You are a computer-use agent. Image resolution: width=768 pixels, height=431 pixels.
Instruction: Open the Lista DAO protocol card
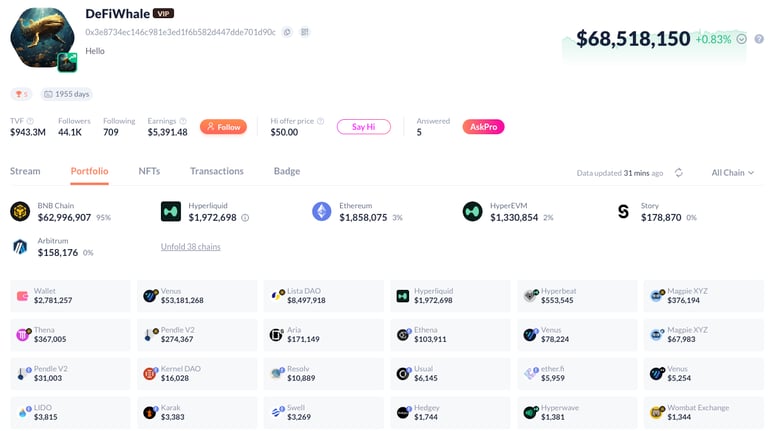coord(324,295)
